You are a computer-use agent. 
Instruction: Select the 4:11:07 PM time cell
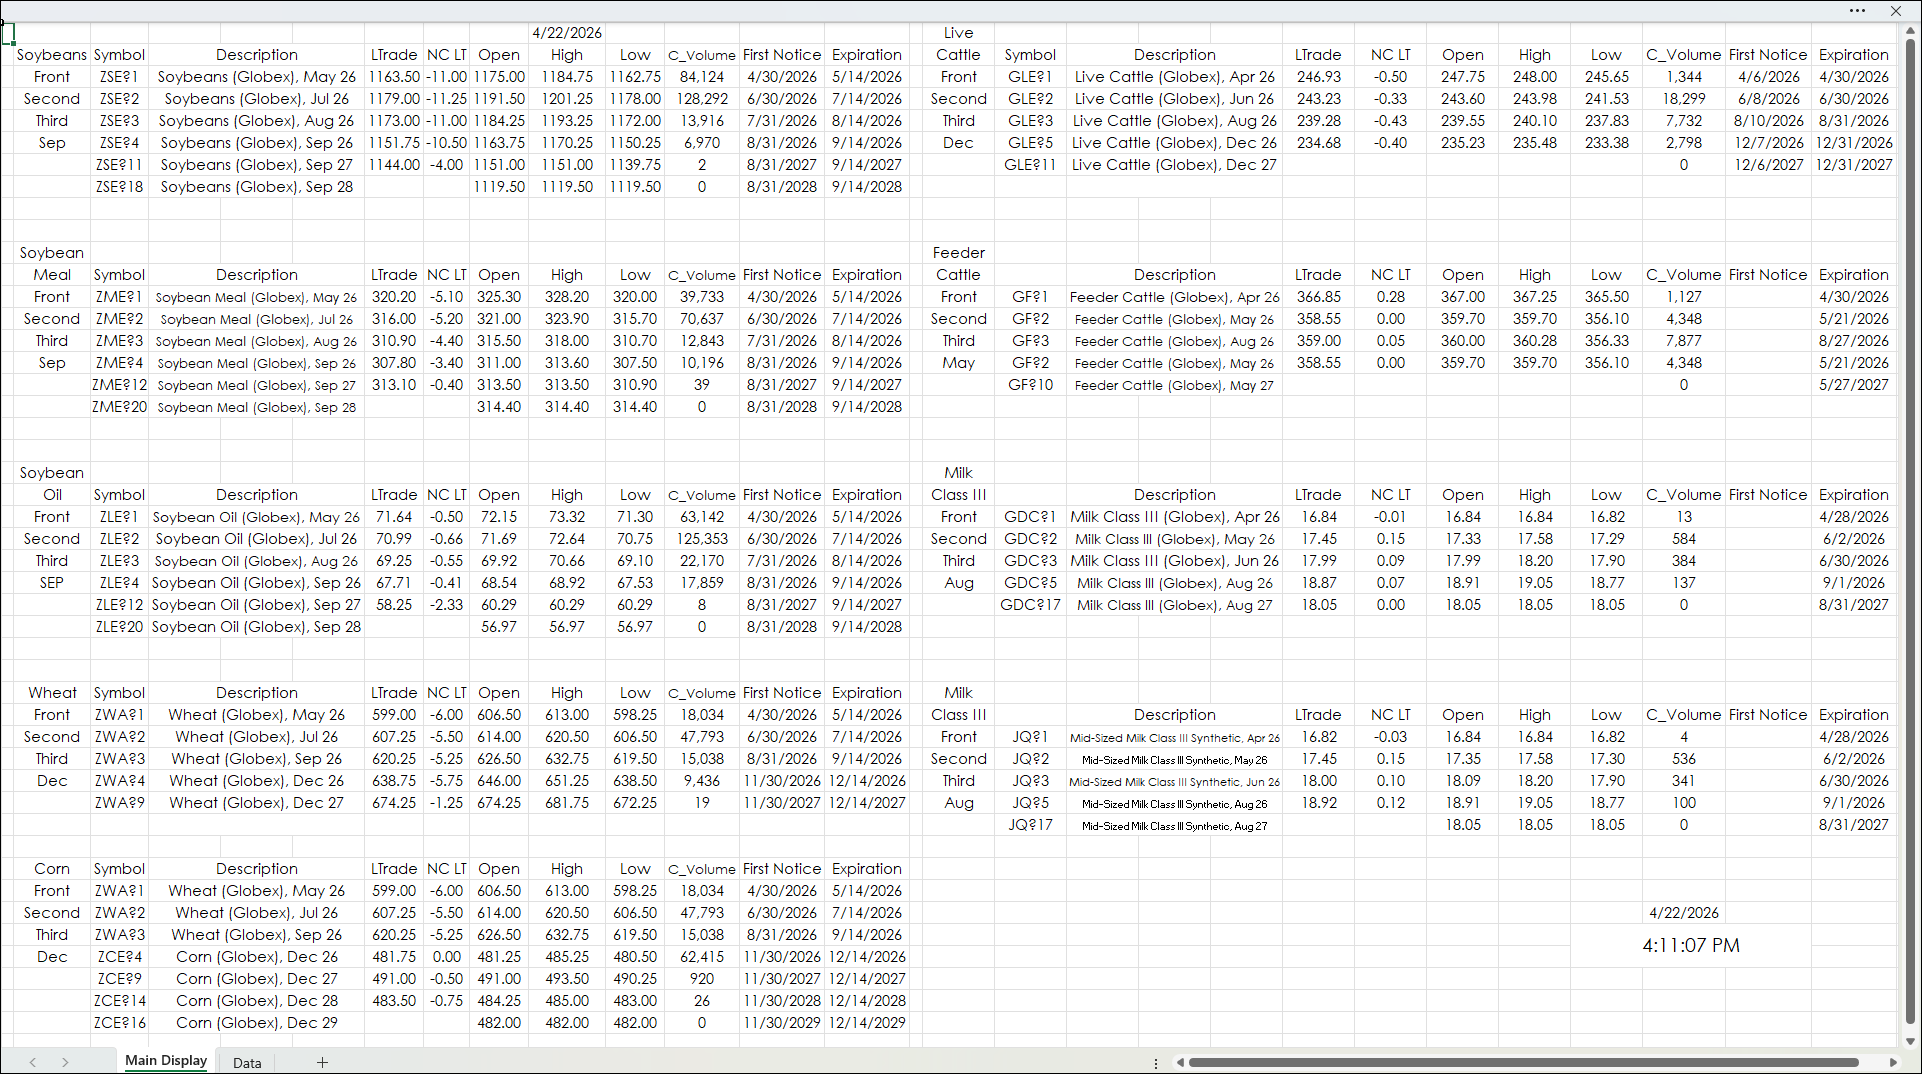[x=1690, y=946]
